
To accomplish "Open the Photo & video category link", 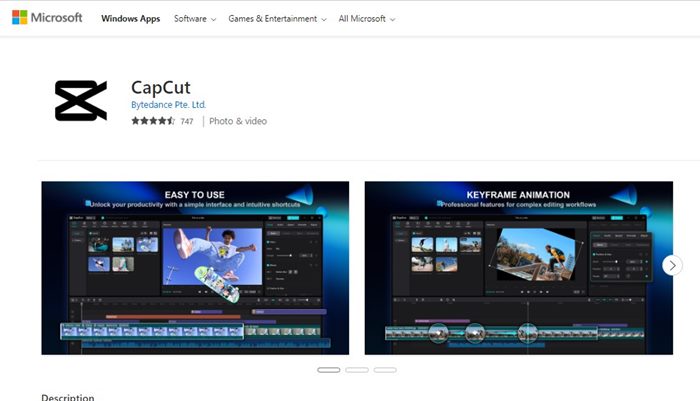I will [x=239, y=121].
